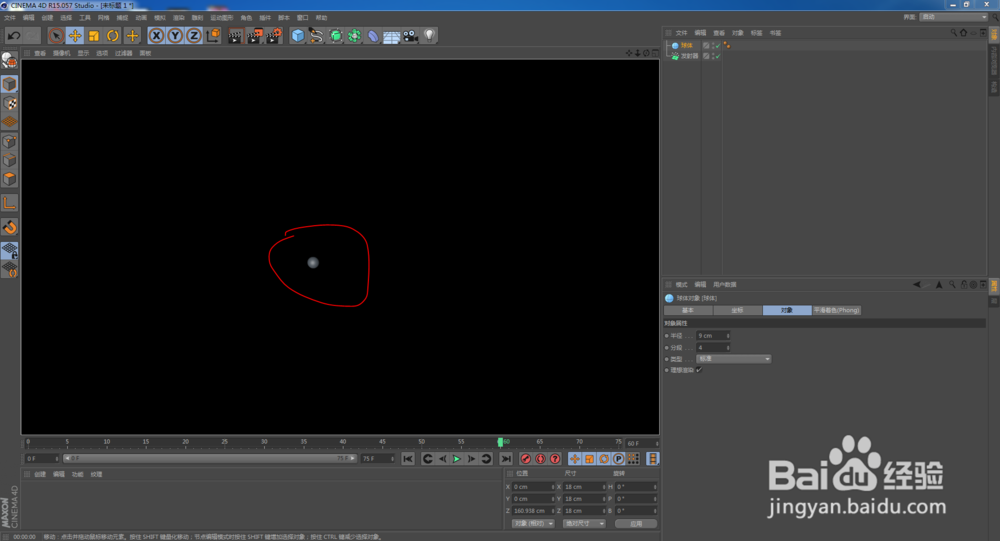Open the render settings clapperboard gear icon

click(x=274, y=36)
